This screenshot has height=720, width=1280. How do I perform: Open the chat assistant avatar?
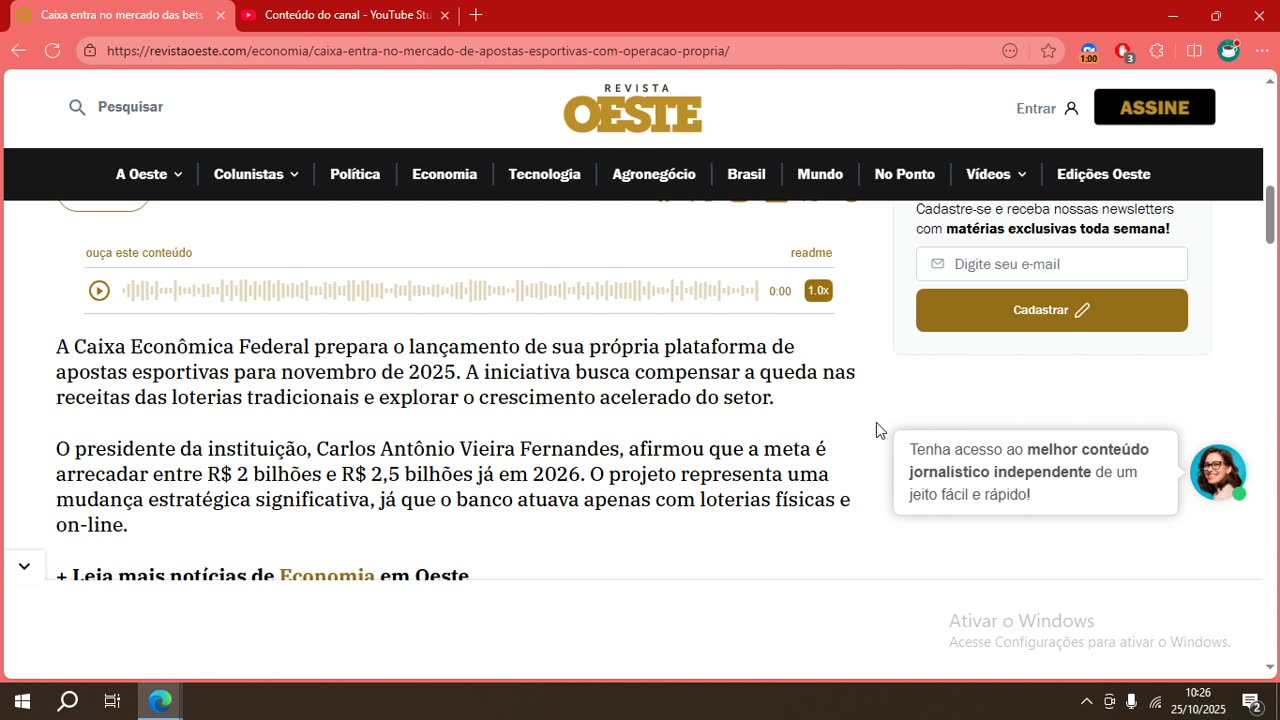click(1218, 472)
